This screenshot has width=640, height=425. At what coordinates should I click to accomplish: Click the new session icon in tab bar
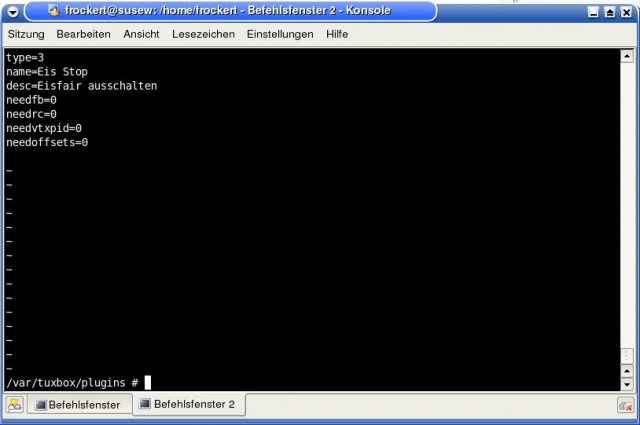pyautogui.click(x=15, y=405)
